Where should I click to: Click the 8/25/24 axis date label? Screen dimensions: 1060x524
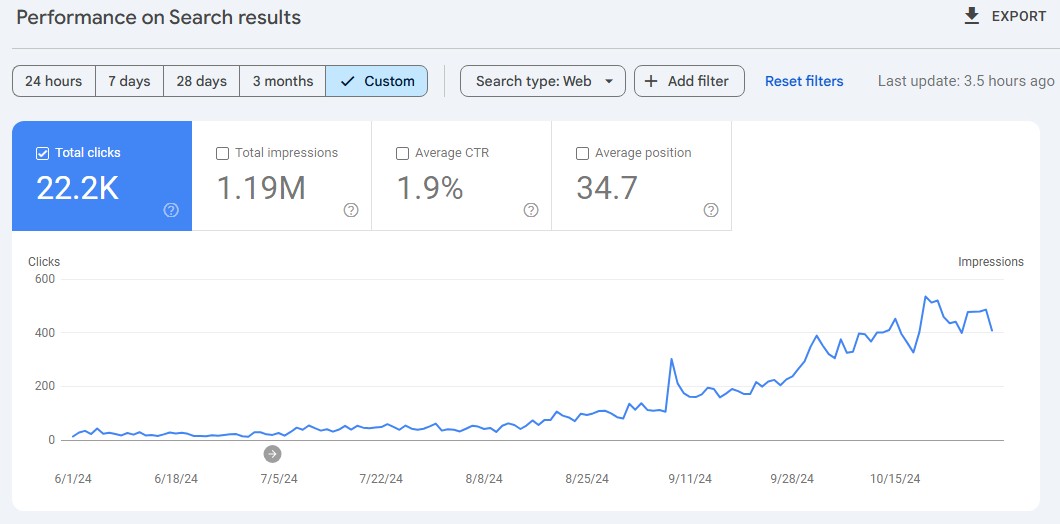pyautogui.click(x=587, y=479)
